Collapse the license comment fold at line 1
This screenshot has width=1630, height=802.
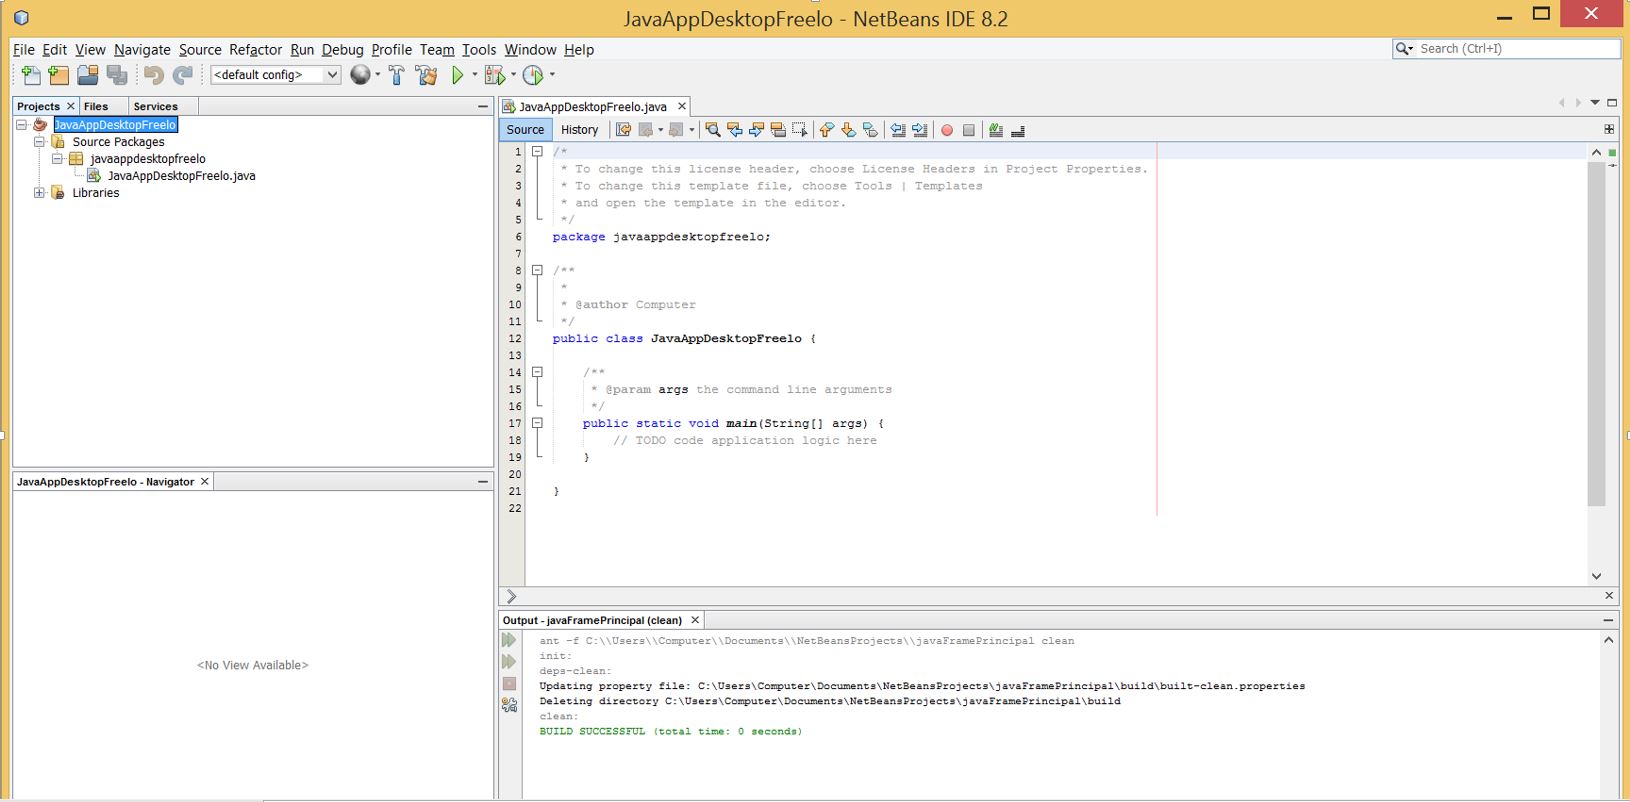537,152
